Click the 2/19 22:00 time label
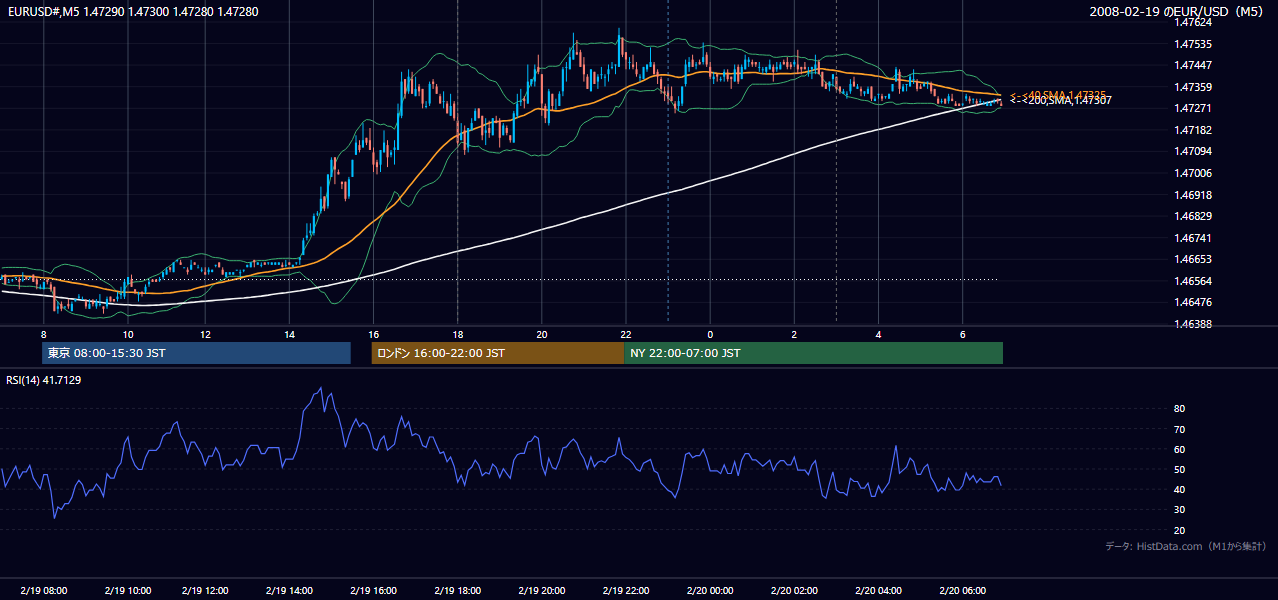This screenshot has height=600, width=1278. [625, 590]
